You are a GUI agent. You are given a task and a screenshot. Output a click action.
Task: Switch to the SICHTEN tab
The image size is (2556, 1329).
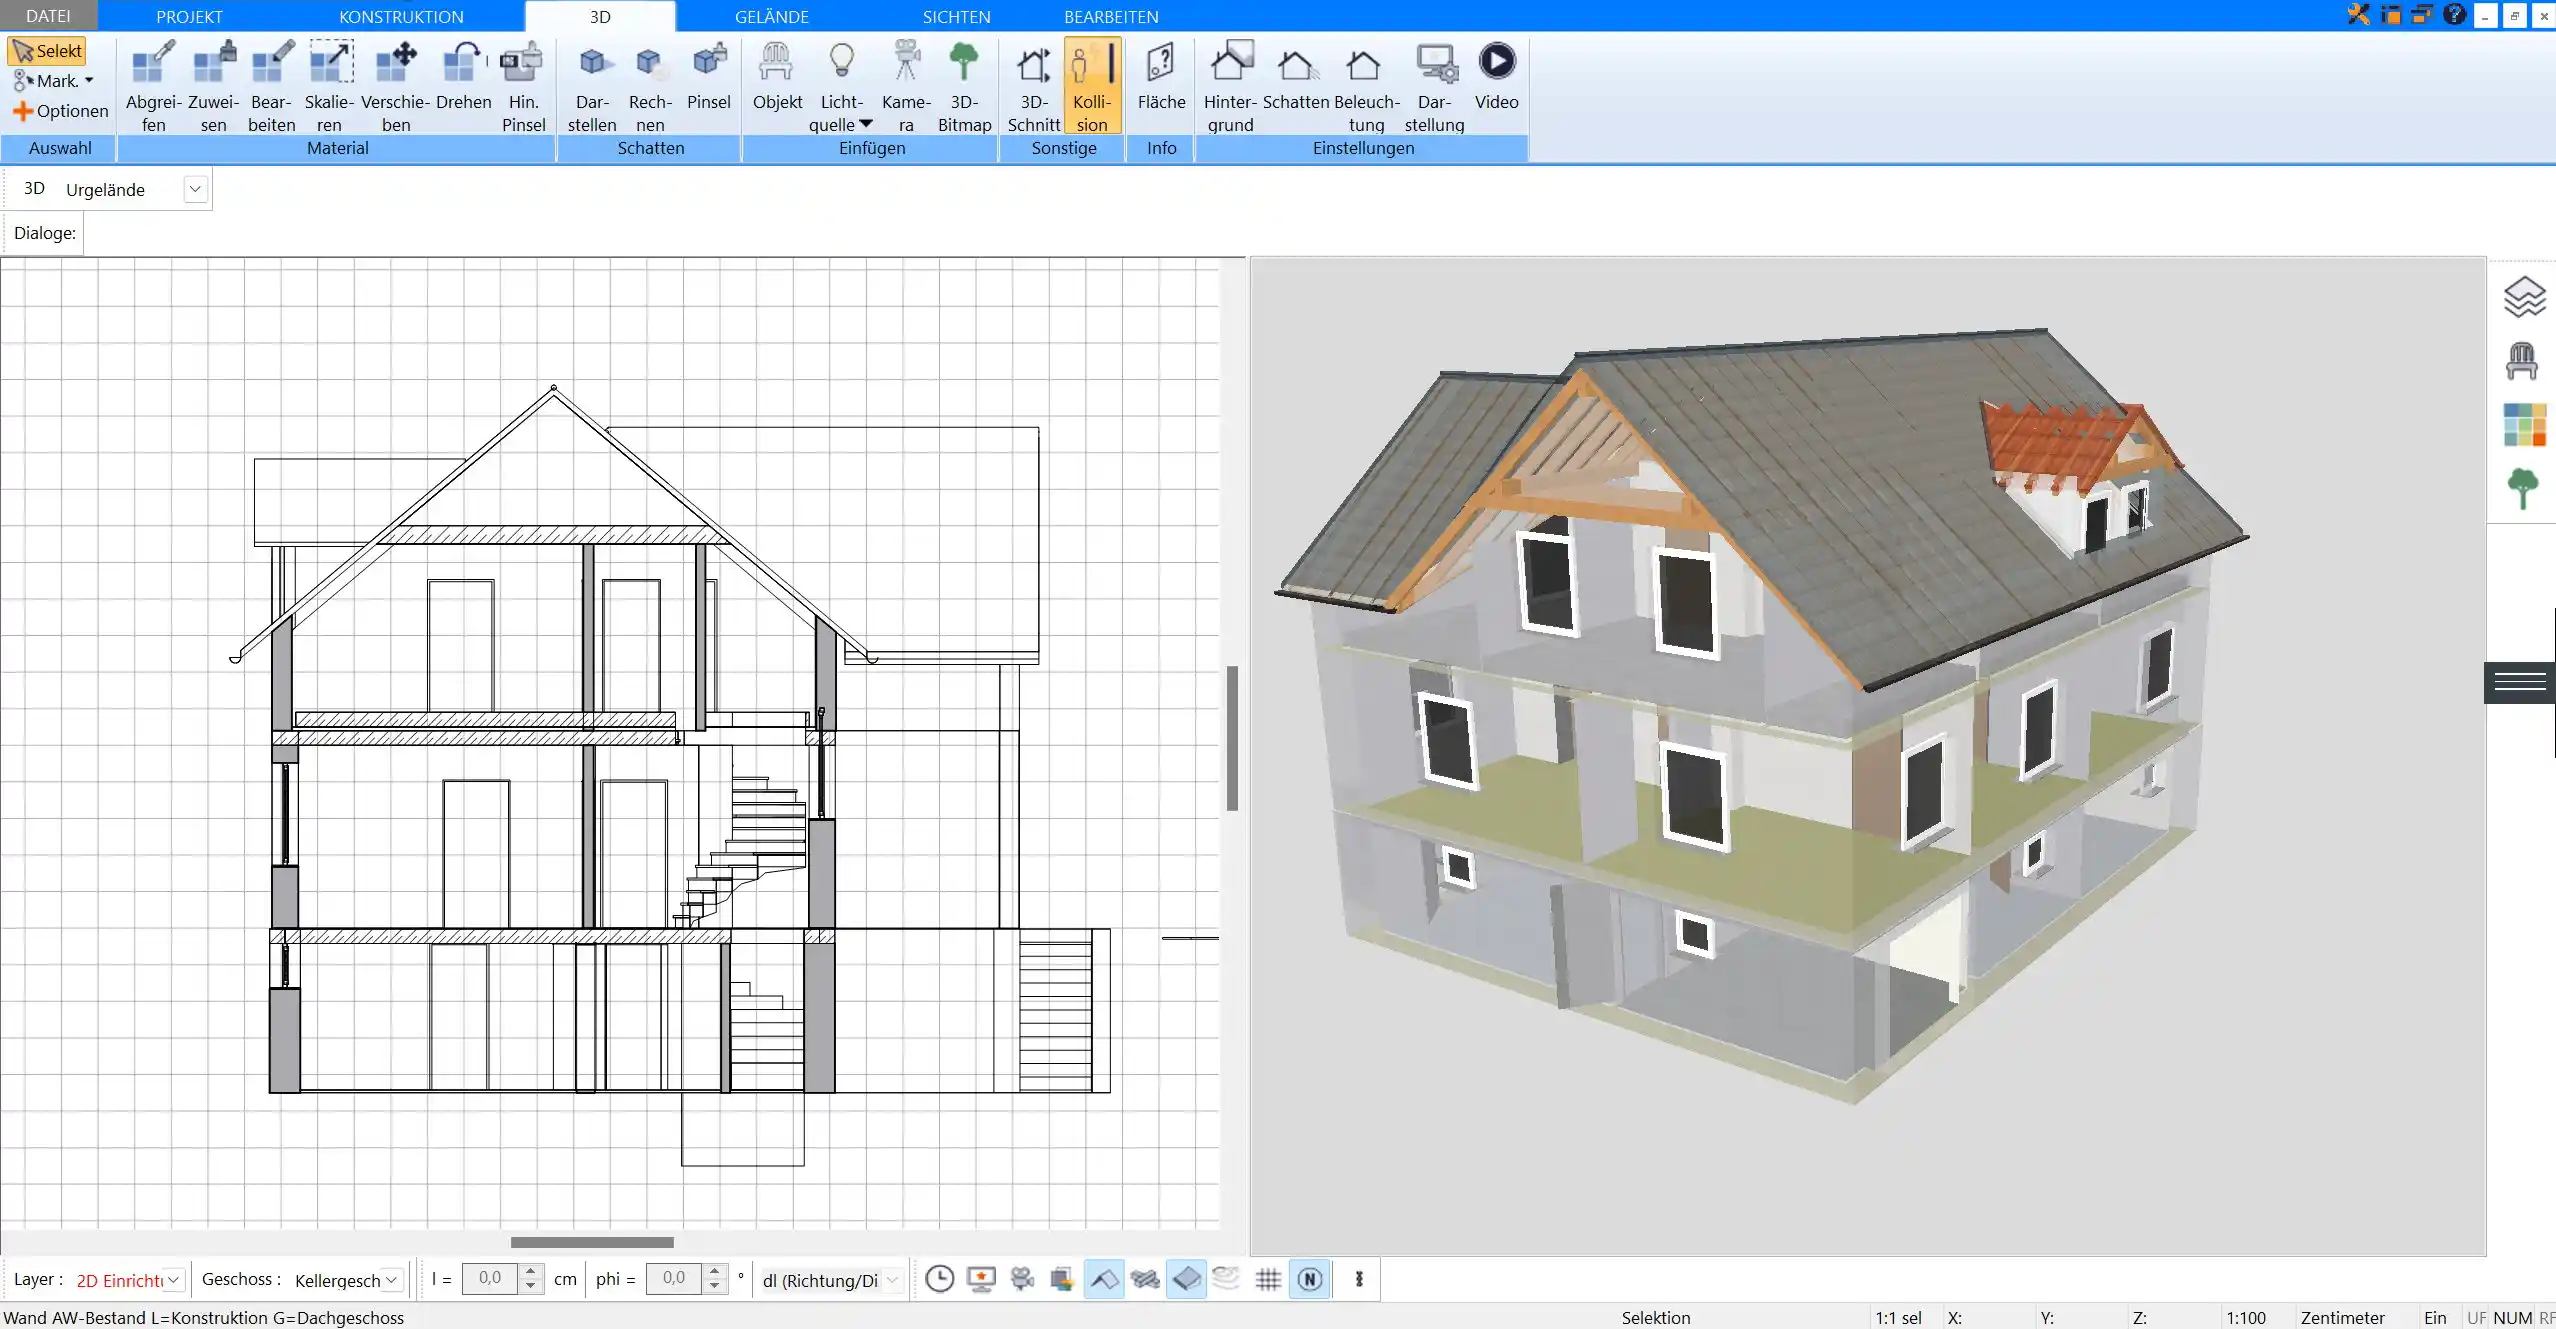point(956,16)
